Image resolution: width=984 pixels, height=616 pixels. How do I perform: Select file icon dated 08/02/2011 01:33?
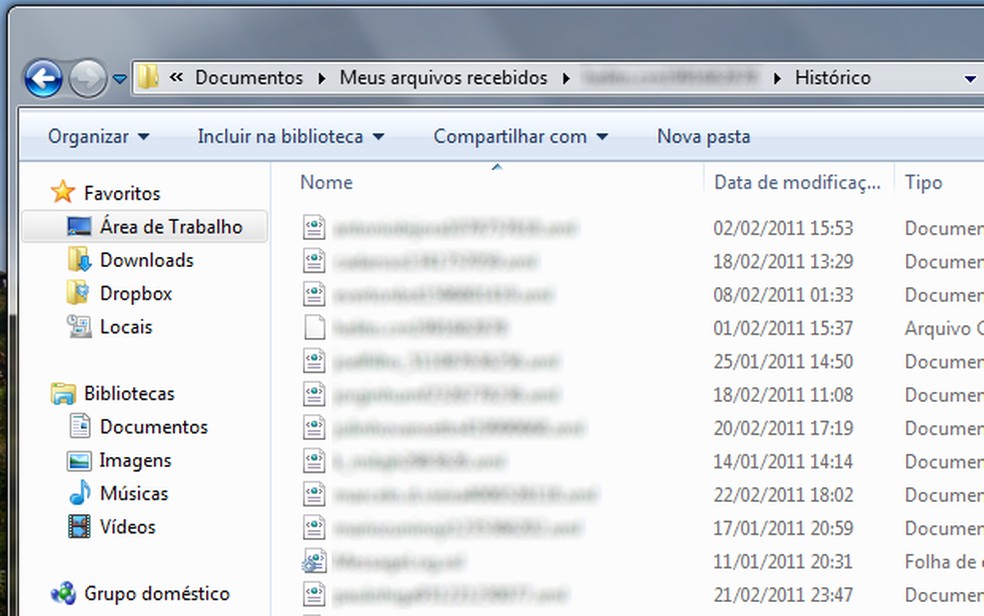[314, 294]
